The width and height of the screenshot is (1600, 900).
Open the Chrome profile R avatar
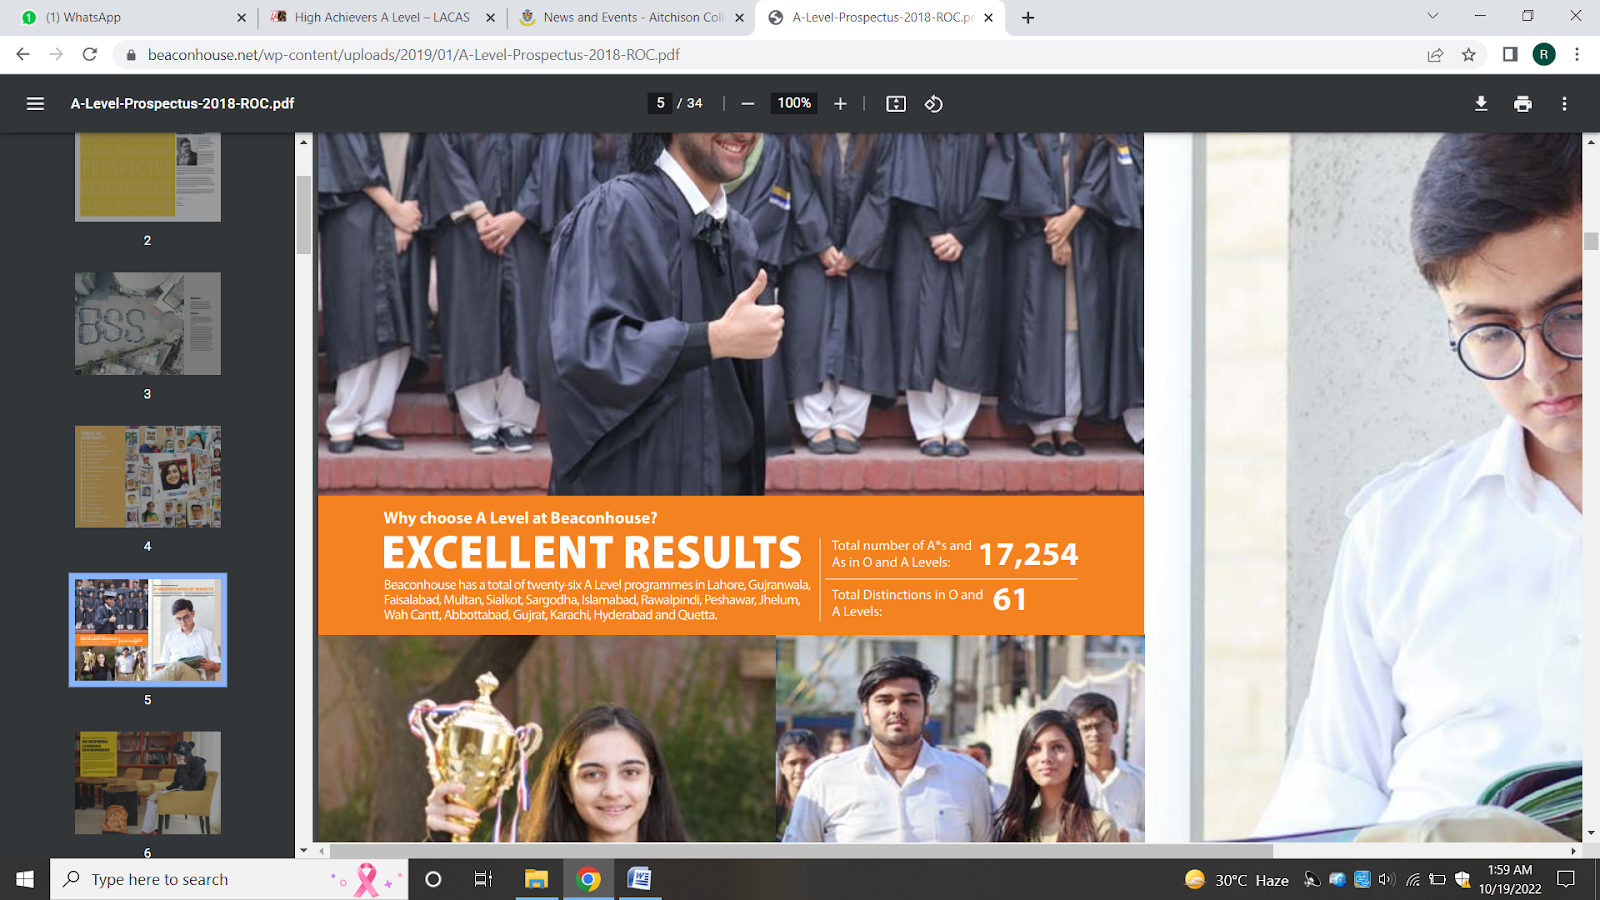pyautogui.click(x=1544, y=54)
